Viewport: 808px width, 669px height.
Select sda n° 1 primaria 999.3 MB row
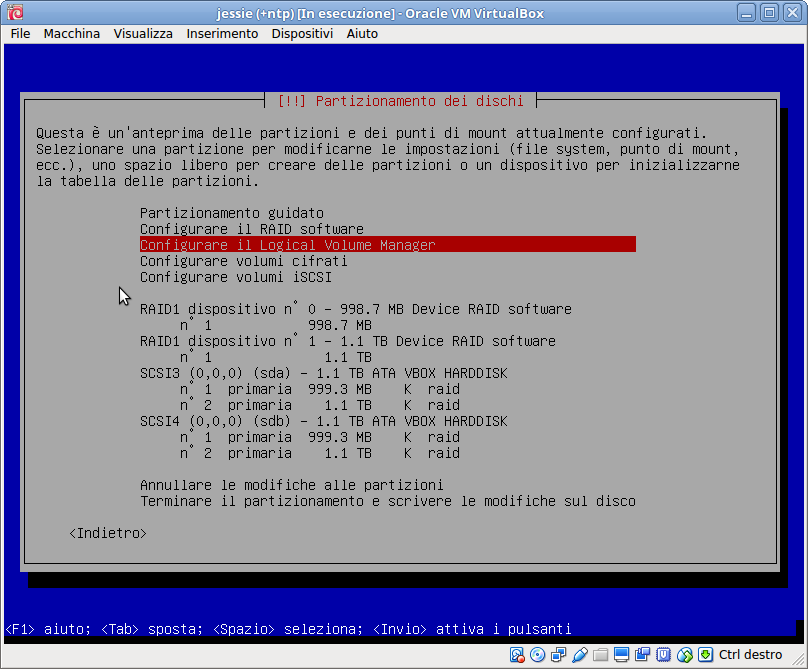coord(319,389)
